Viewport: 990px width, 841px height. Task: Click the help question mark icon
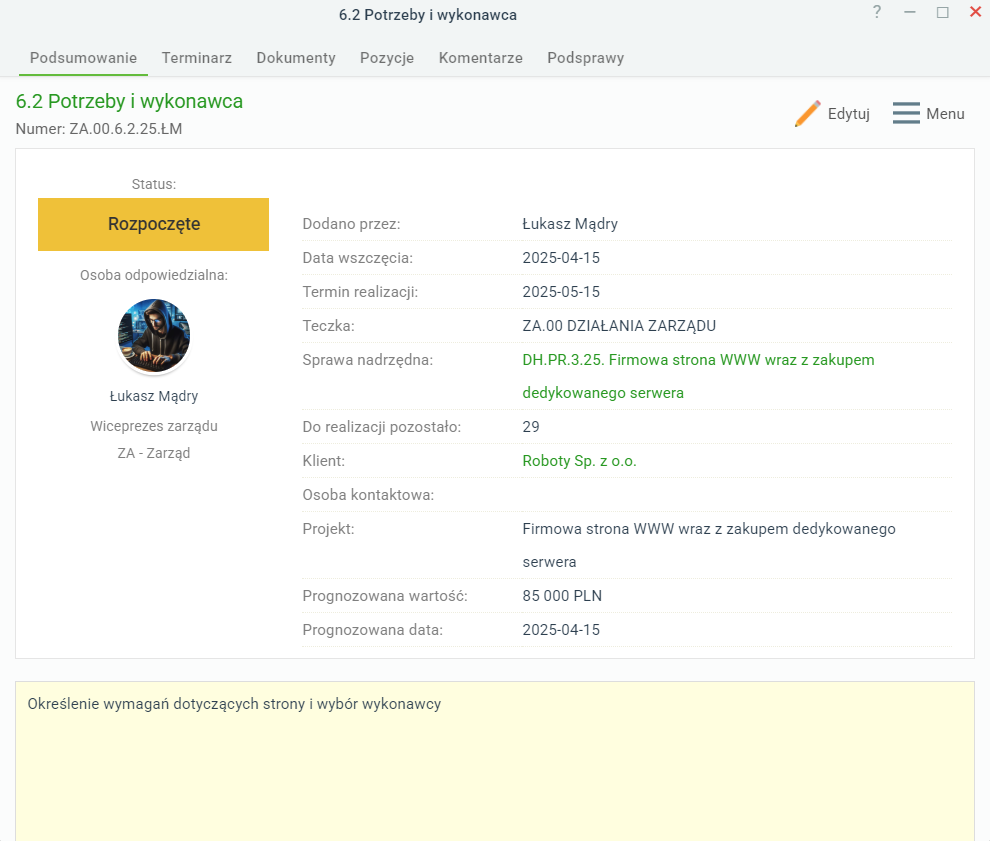877,12
